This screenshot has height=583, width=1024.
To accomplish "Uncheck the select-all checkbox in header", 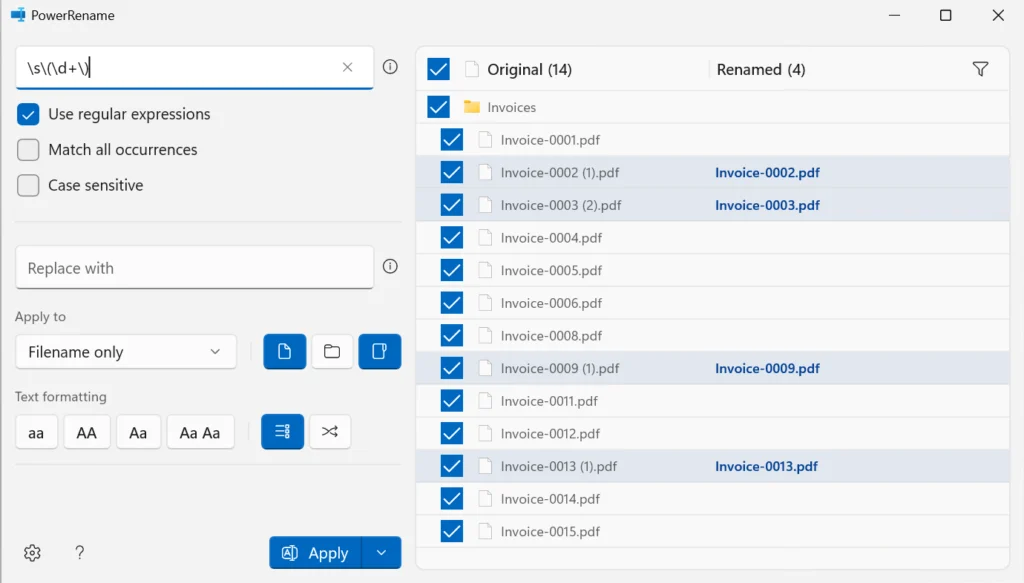I will click(438, 69).
